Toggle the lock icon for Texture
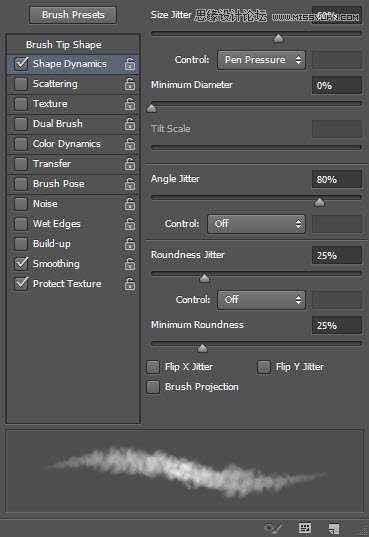This screenshot has height=537, width=369. 130,104
